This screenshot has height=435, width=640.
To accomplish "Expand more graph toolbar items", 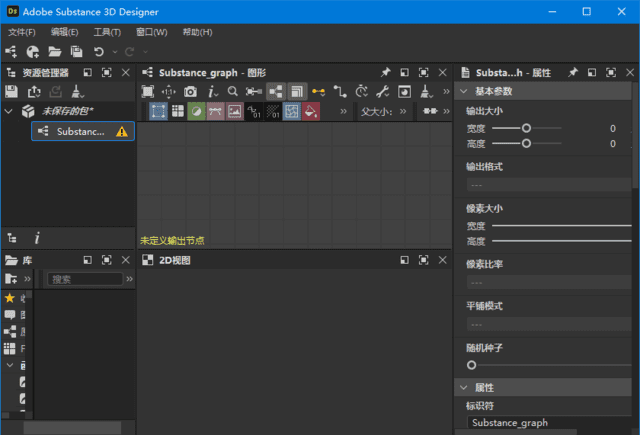I will pyautogui.click(x=446, y=91).
